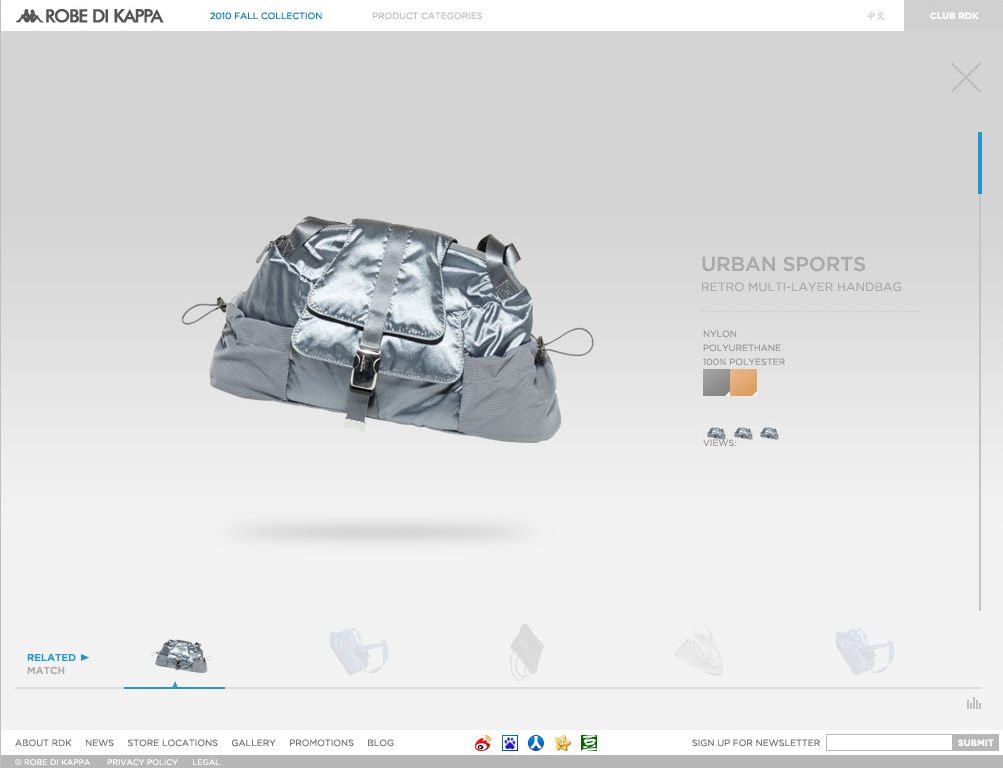
Task: Click the green Douban social icon
Action: pyautogui.click(x=589, y=743)
